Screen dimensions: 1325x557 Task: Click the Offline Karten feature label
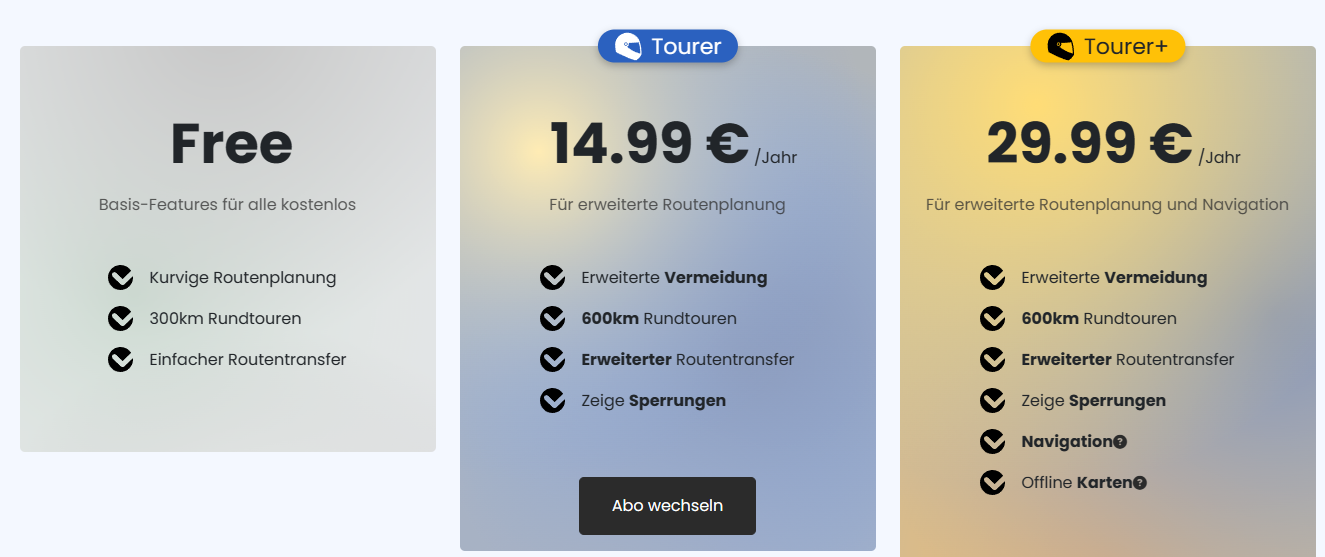coord(1076,483)
